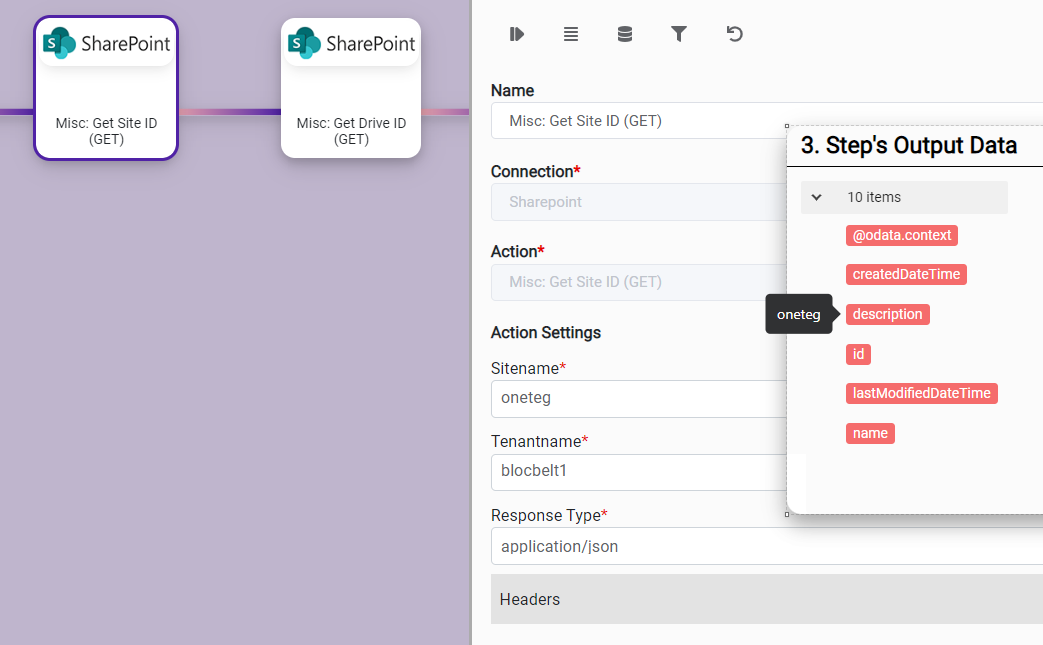Select the createdDateTime output tag
The image size is (1043, 645).
tap(906, 275)
